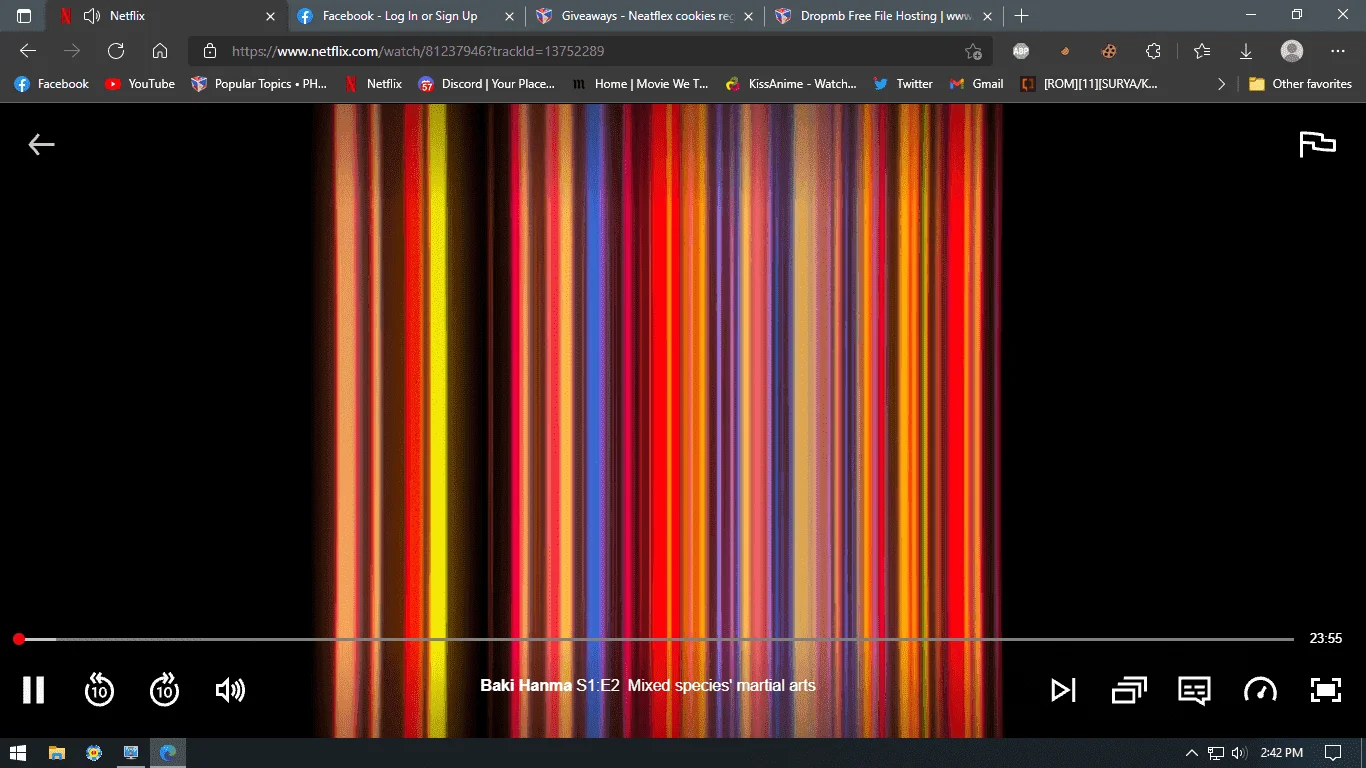Rewind the video 10 seconds

coord(99,690)
